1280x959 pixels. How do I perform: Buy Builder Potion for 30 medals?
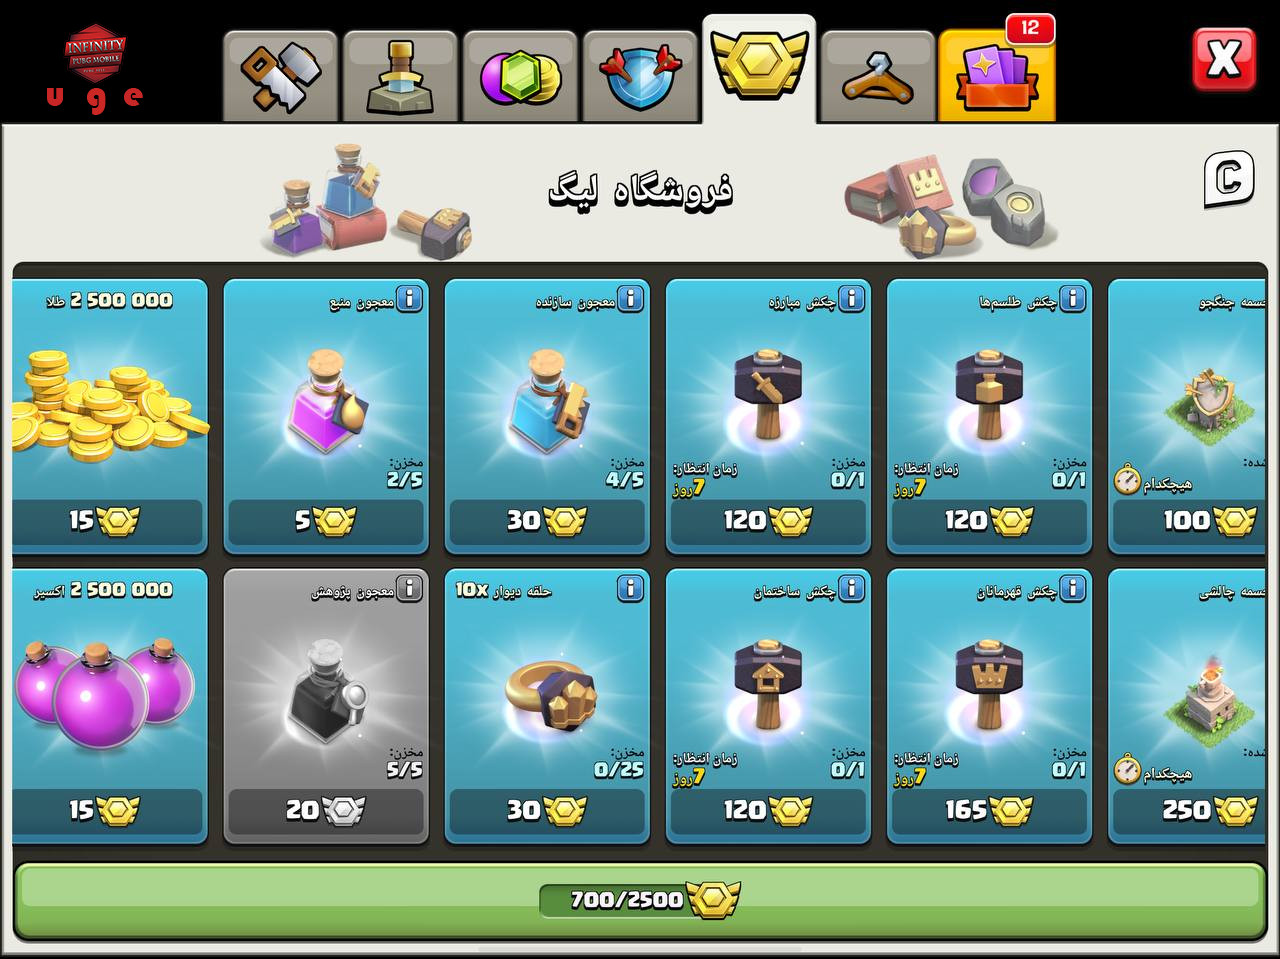point(547,521)
